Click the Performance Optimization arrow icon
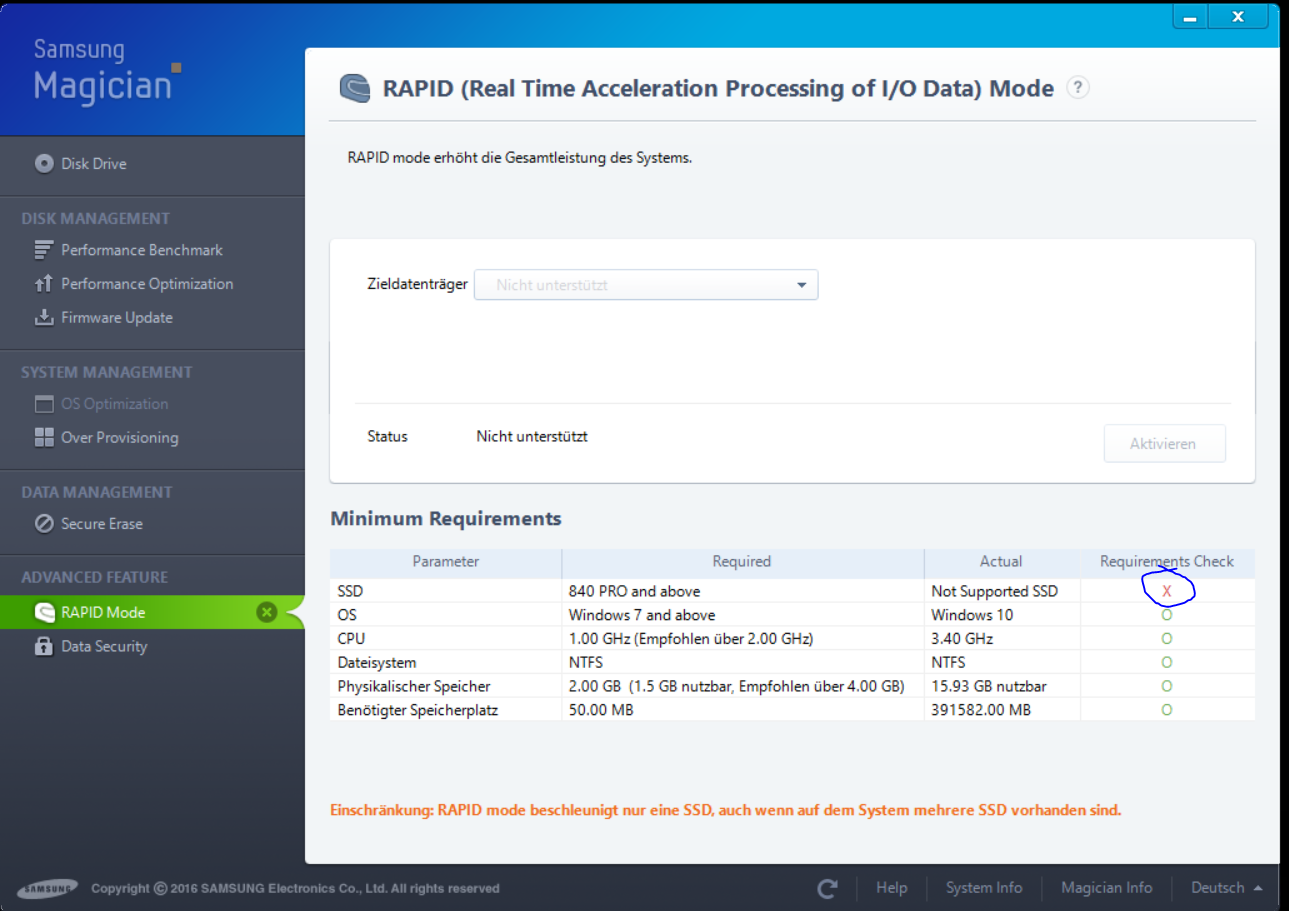This screenshot has width=1289, height=911. (x=44, y=284)
